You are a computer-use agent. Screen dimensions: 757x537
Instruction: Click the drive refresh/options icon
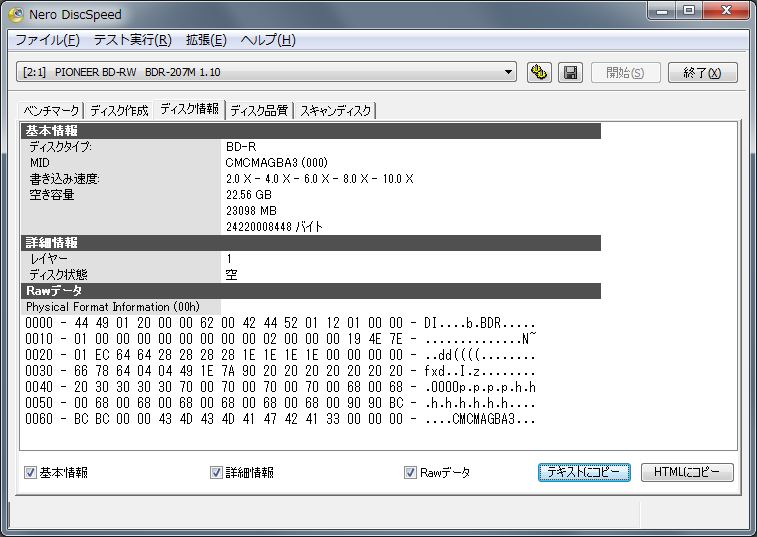[x=539, y=73]
